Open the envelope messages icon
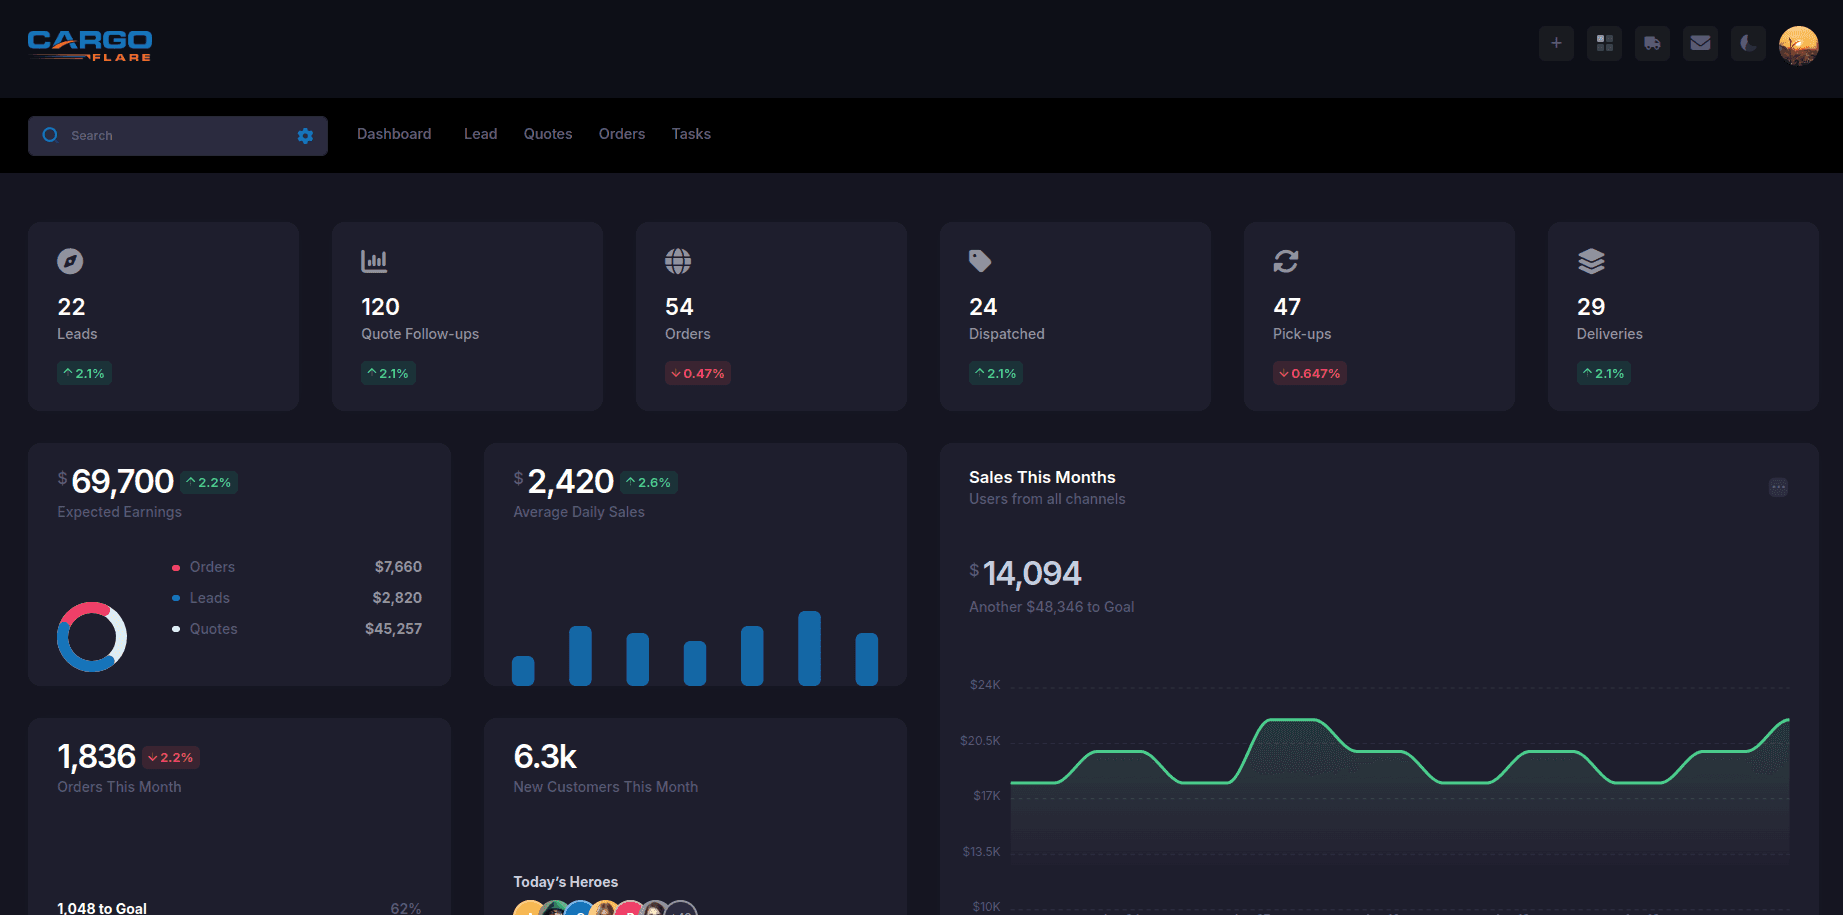The width and height of the screenshot is (1843, 915). tap(1700, 43)
